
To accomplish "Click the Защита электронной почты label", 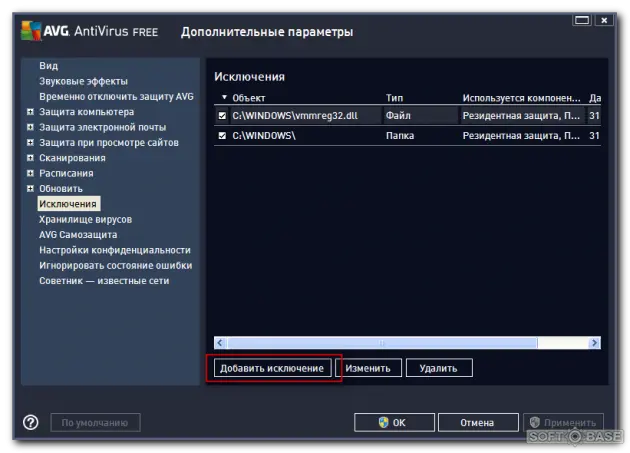I will pyautogui.click(x=102, y=127).
